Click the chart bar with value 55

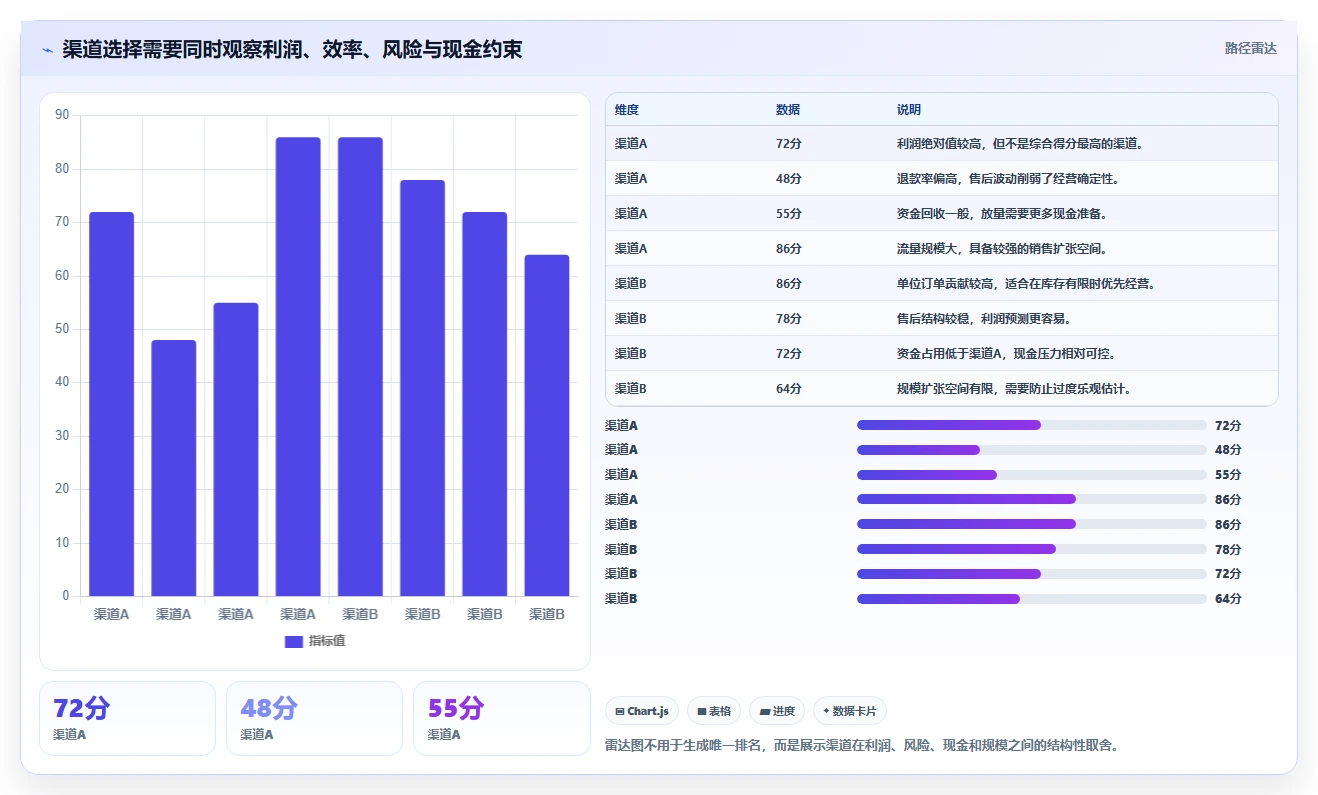click(x=236, y=450)
